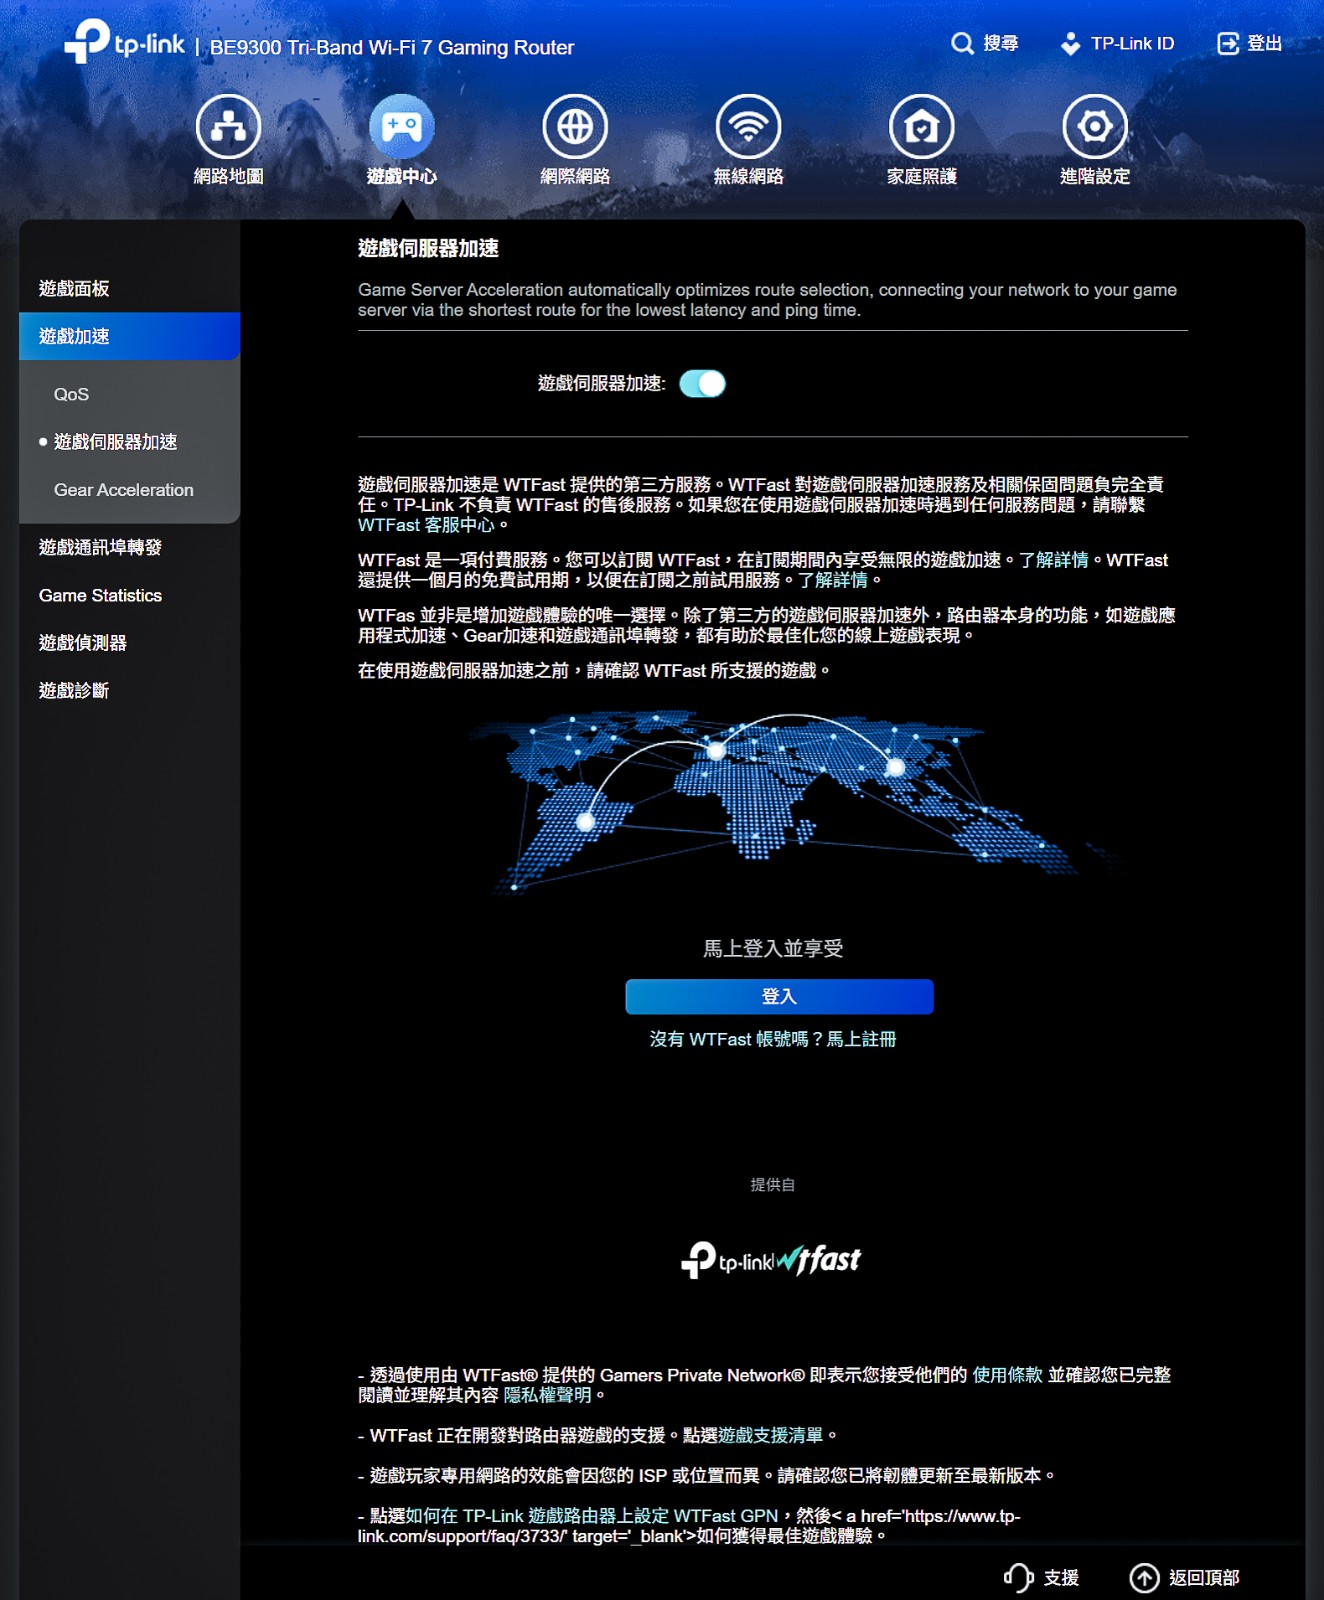Click the 登出 text label
The height and width of the screenshot is (1600, 1324).
click(1265, 43)
